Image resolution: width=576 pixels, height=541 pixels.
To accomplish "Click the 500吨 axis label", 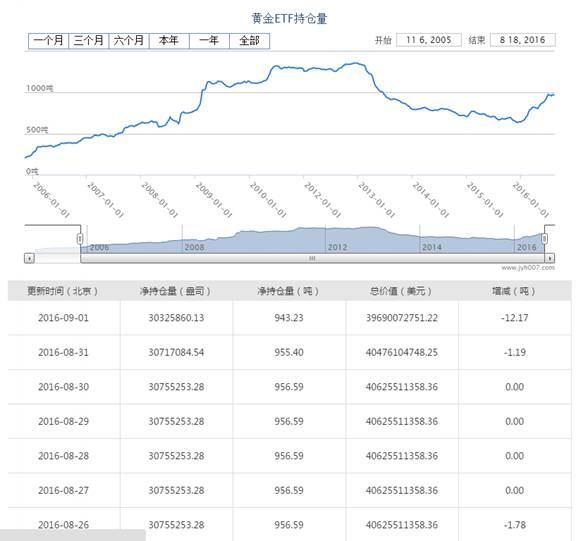I will coord(37,130).
